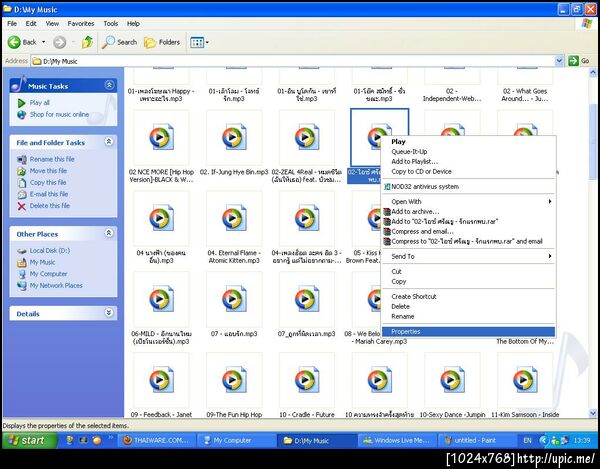Expand the Details panel
The height and width of the screenshot is (469, 600).
click(109, 313)
